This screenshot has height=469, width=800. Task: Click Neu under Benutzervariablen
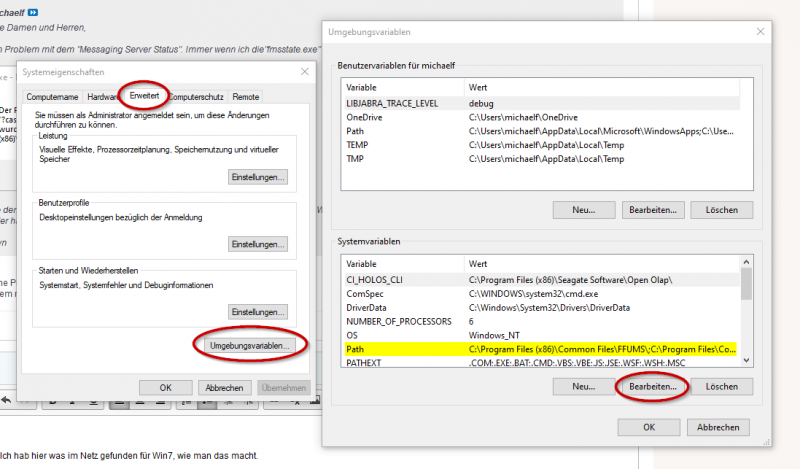[583, 209]
